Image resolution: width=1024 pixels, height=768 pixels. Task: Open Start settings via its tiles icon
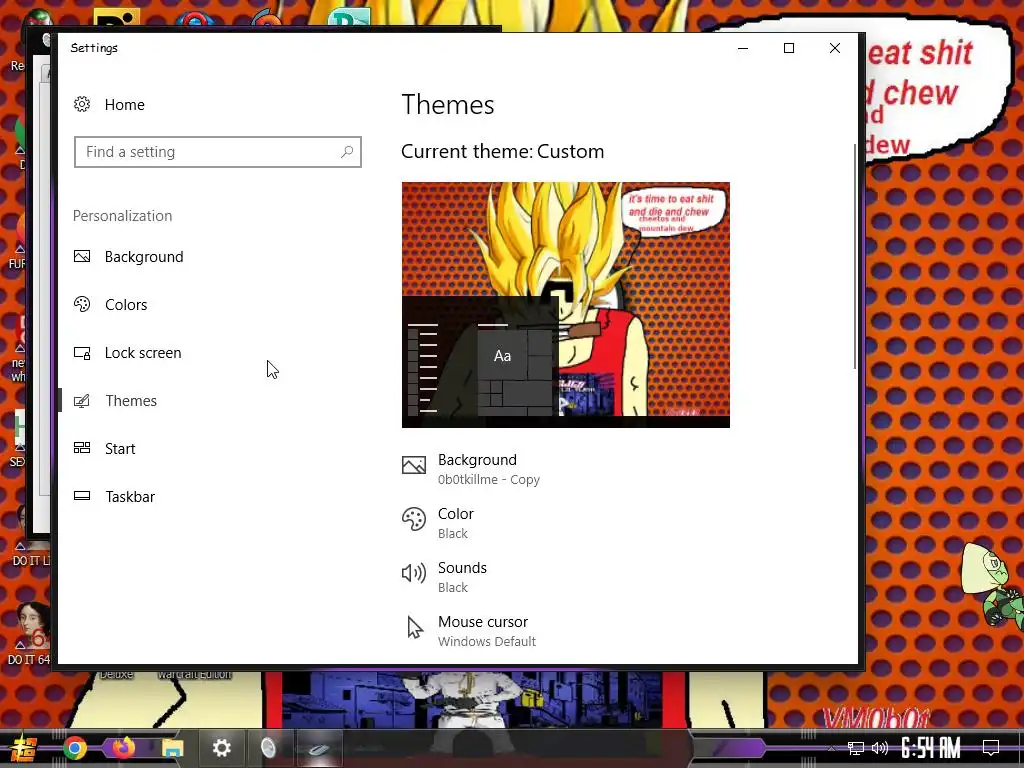82,448
